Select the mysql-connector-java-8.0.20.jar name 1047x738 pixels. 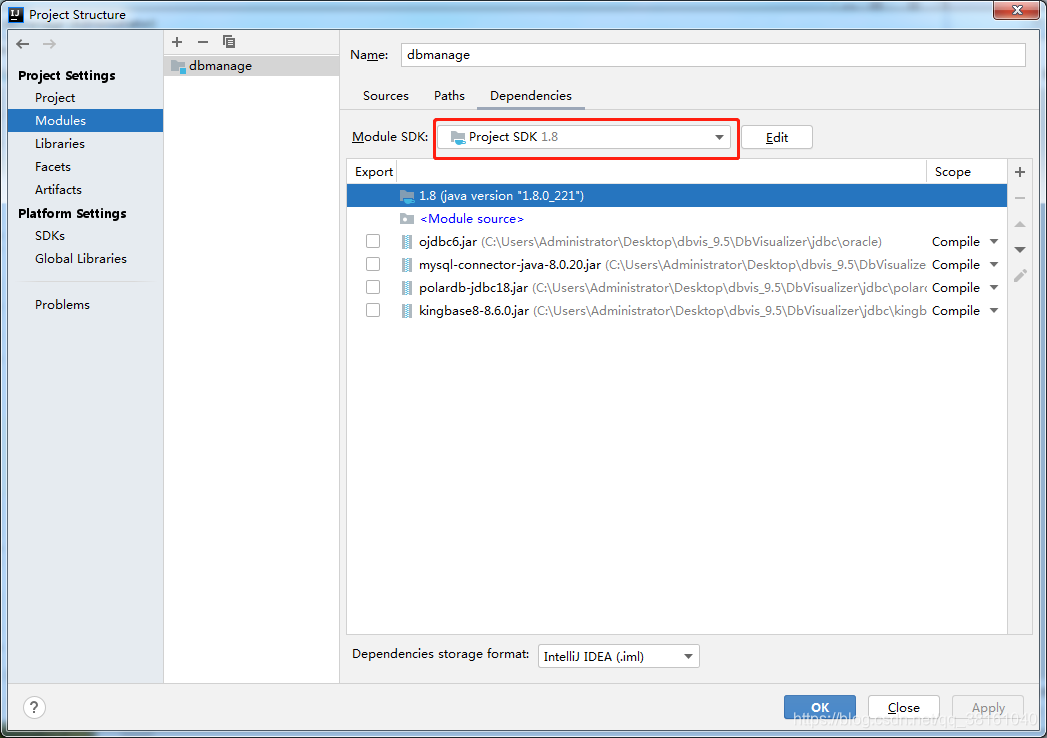pyautogui.click(x=509, y=265)
